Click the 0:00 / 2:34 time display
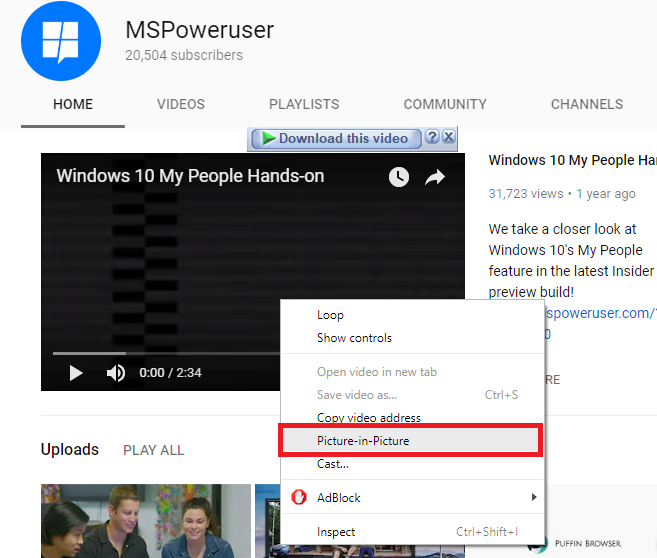 point(171,373)
